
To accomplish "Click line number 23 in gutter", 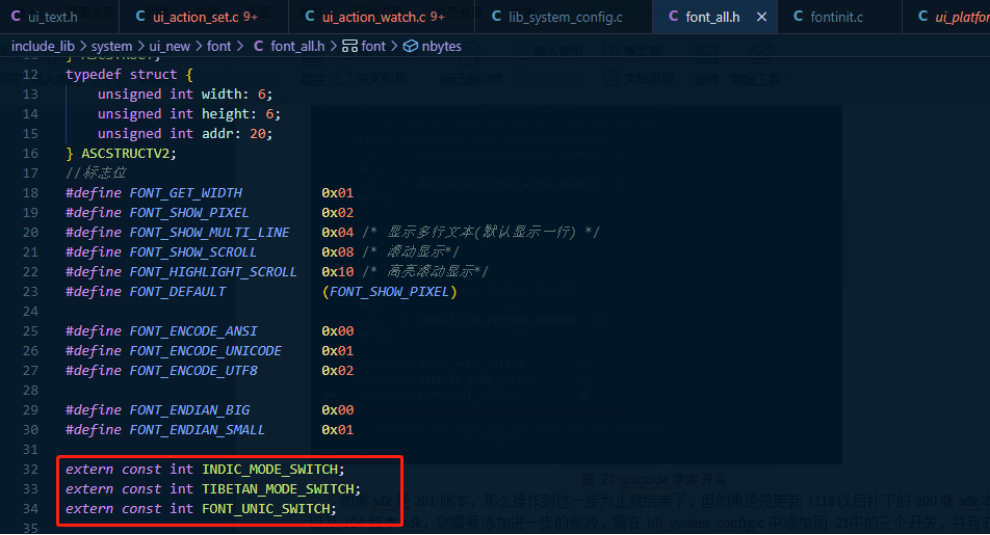I will tap(30, 292).
